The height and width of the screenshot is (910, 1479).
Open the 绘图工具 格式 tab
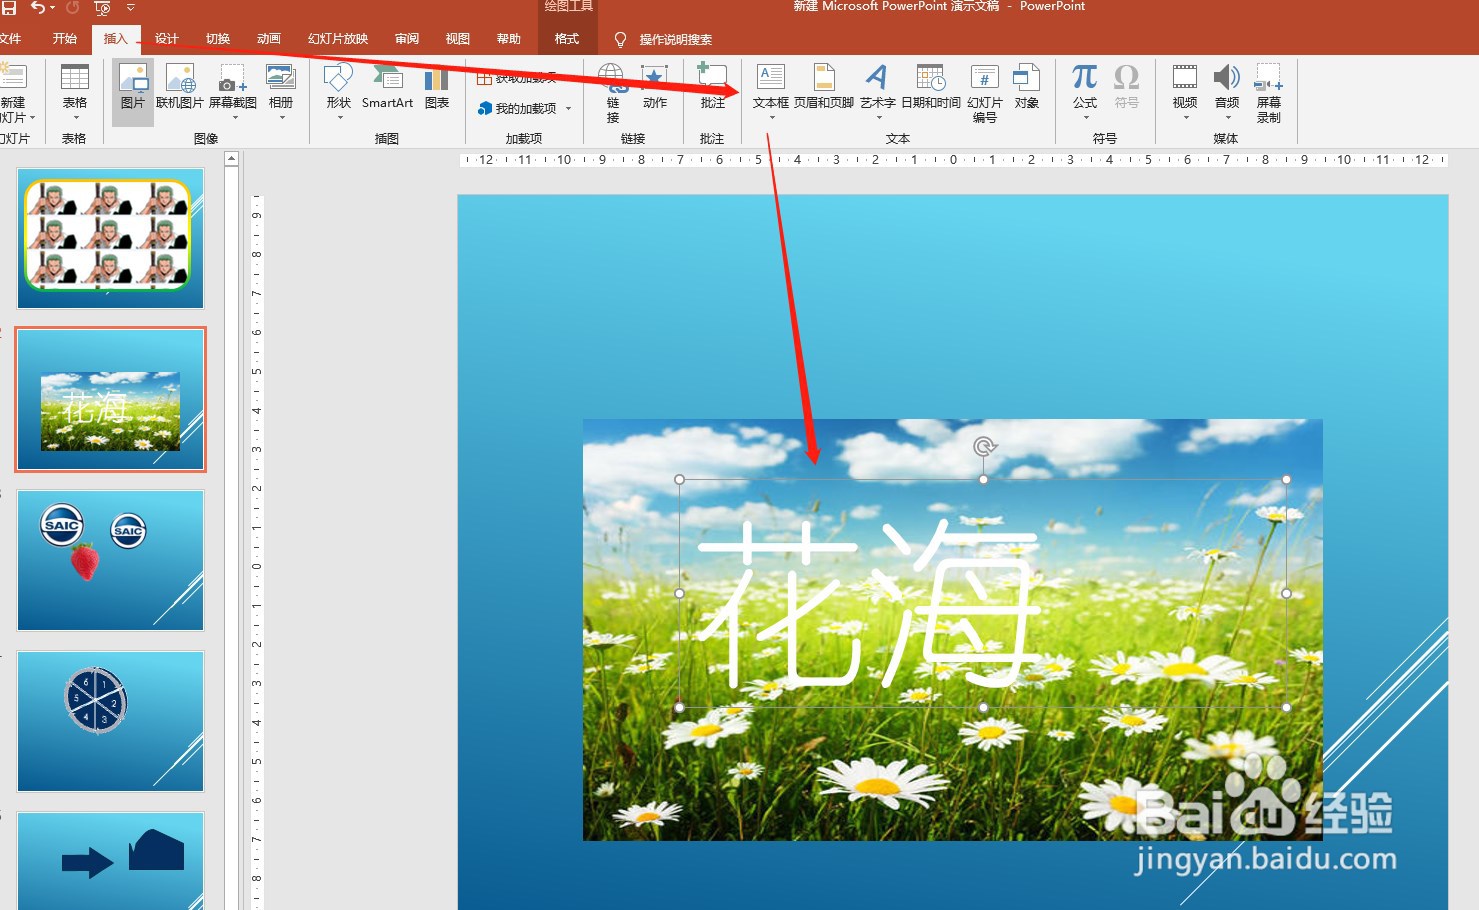tap(567, 39)
